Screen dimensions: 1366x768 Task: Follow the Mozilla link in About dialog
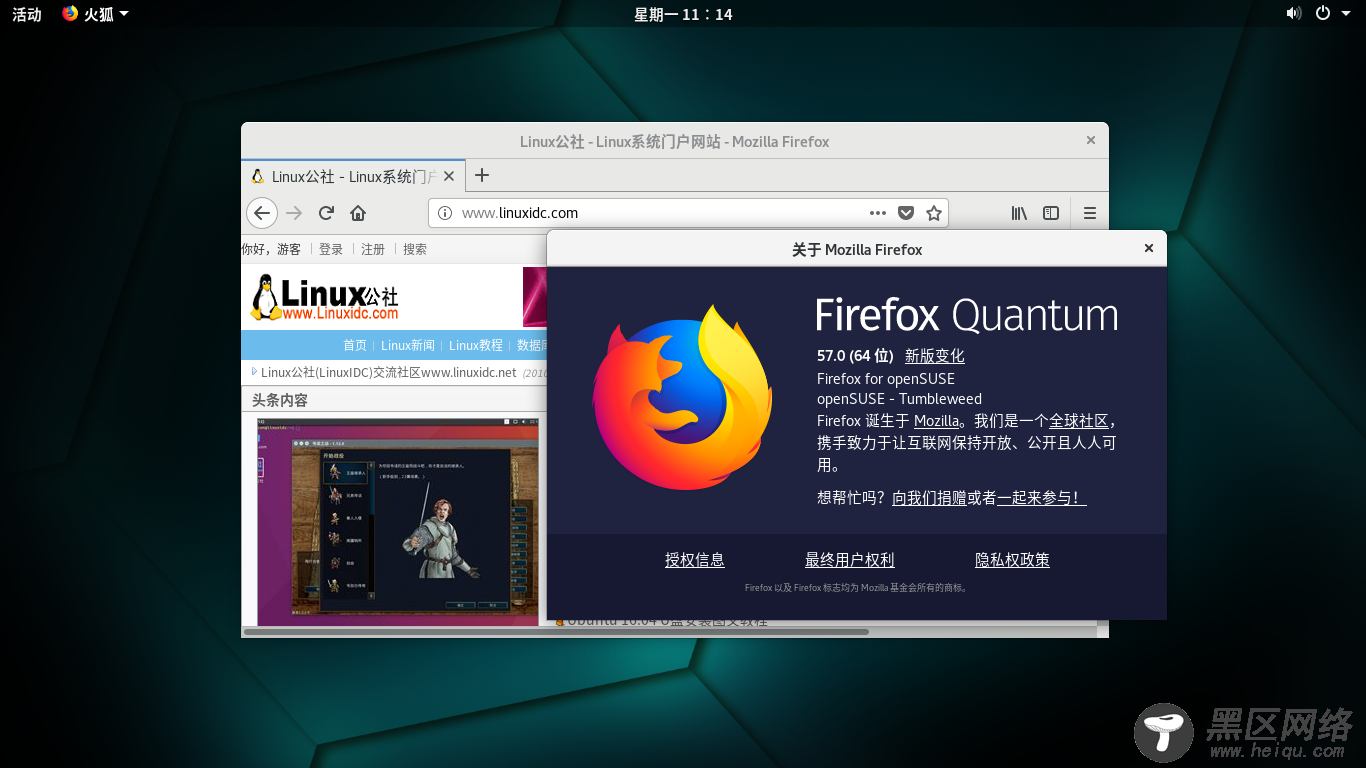click(937, 421)
